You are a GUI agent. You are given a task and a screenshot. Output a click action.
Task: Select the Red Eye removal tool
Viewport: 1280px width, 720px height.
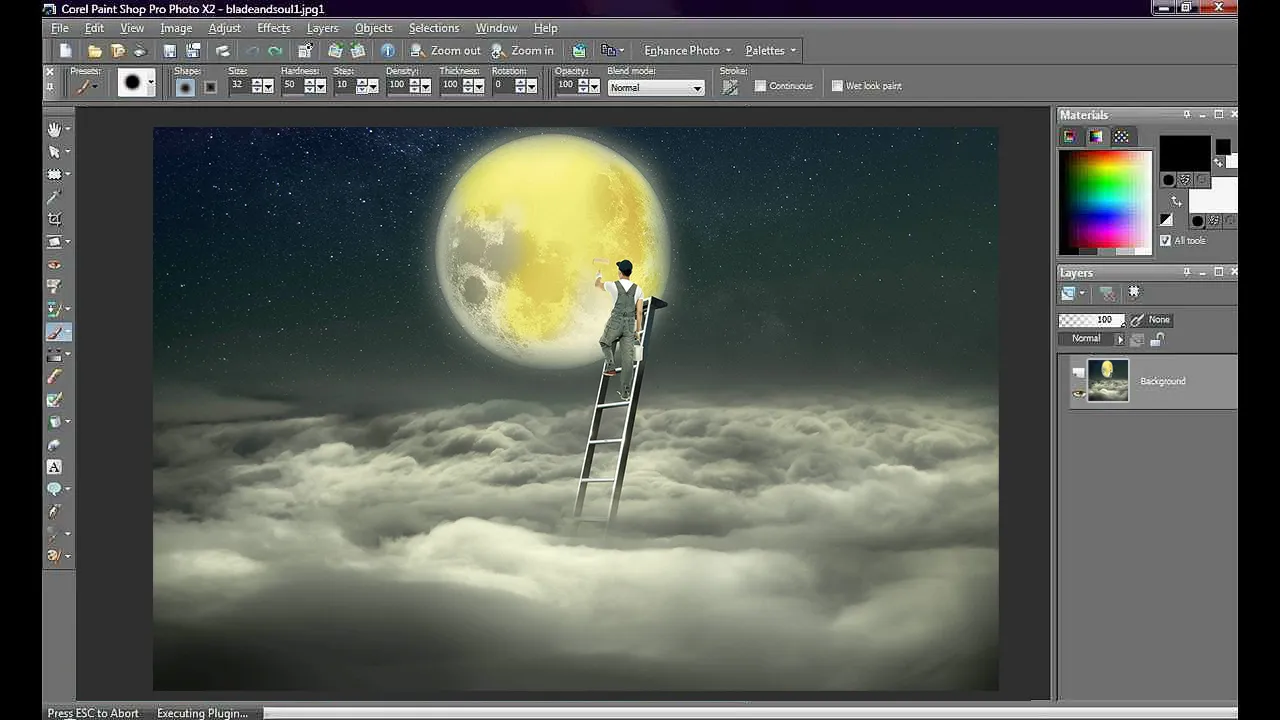tap(55, 263)
